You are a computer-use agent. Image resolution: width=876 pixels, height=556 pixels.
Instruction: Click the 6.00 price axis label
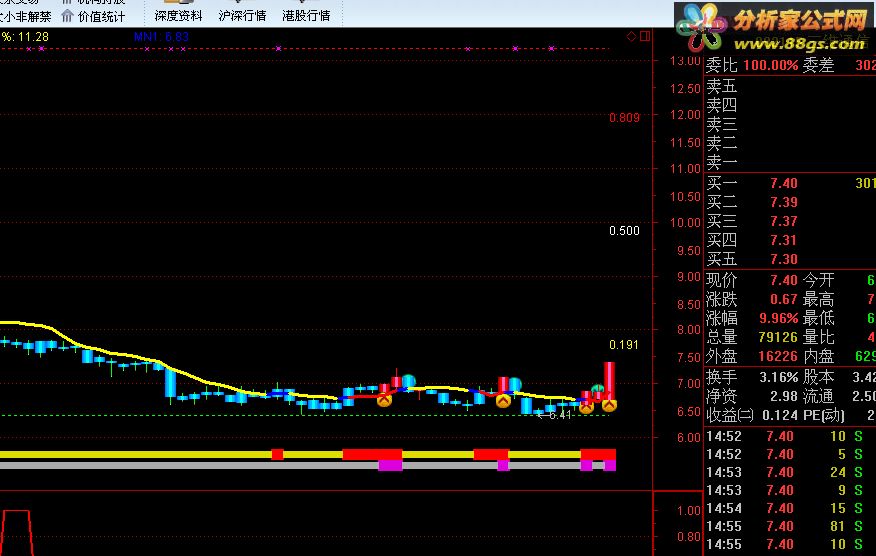click(x=688, y=438)
